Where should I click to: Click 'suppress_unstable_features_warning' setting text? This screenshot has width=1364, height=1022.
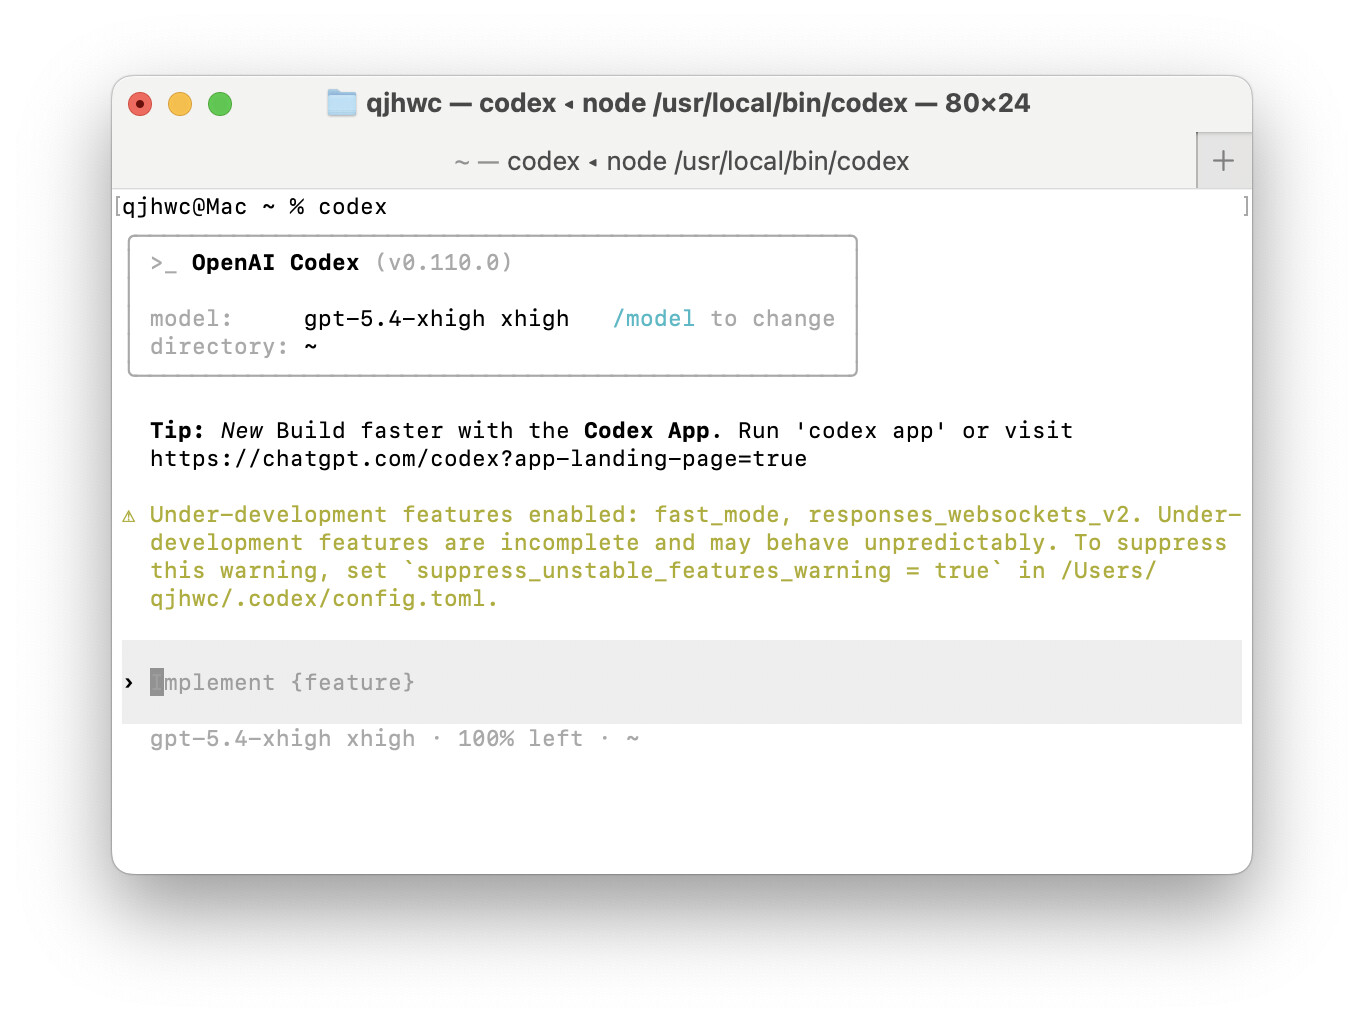coord(653,571)
